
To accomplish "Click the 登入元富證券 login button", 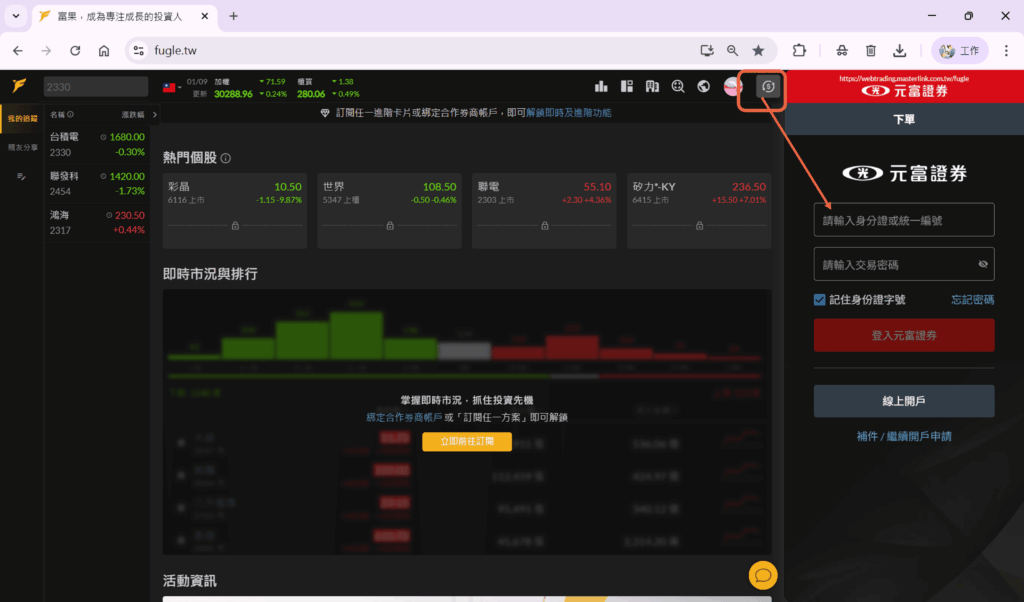I will (904, 335).
